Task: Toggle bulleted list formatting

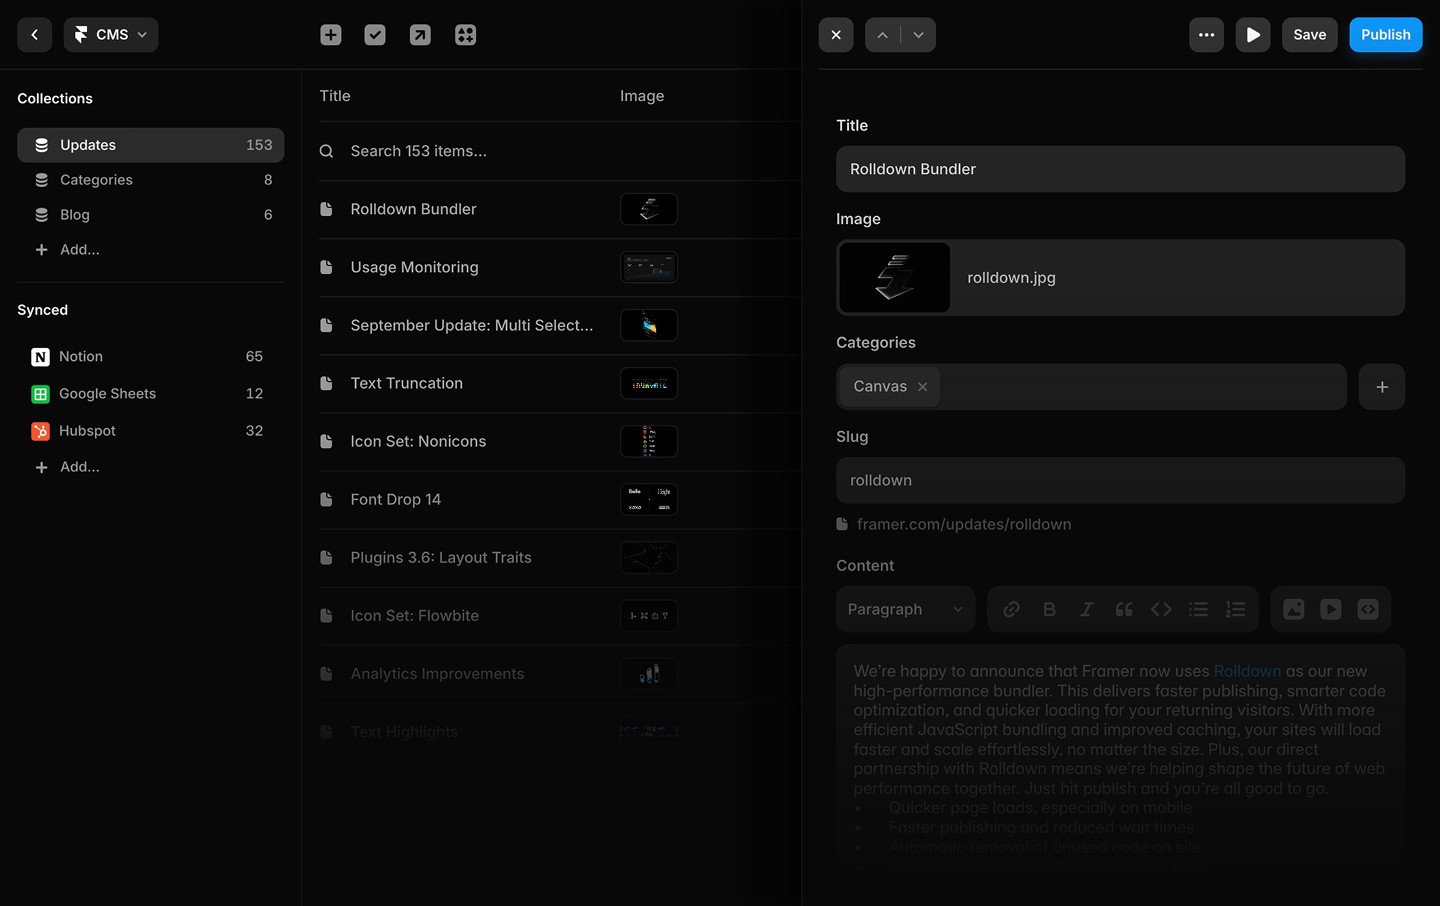Action: [1198, 609]
